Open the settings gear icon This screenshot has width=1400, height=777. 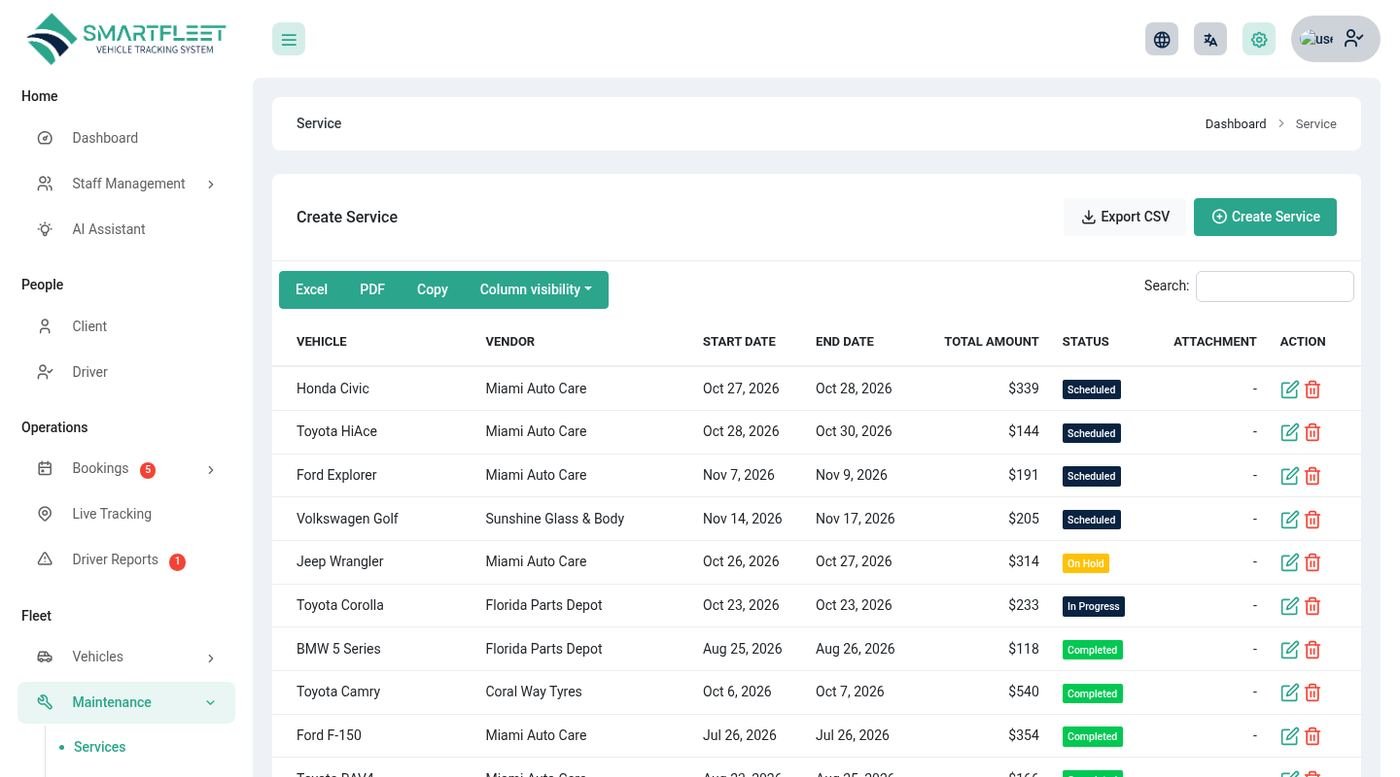(1259, 39)
